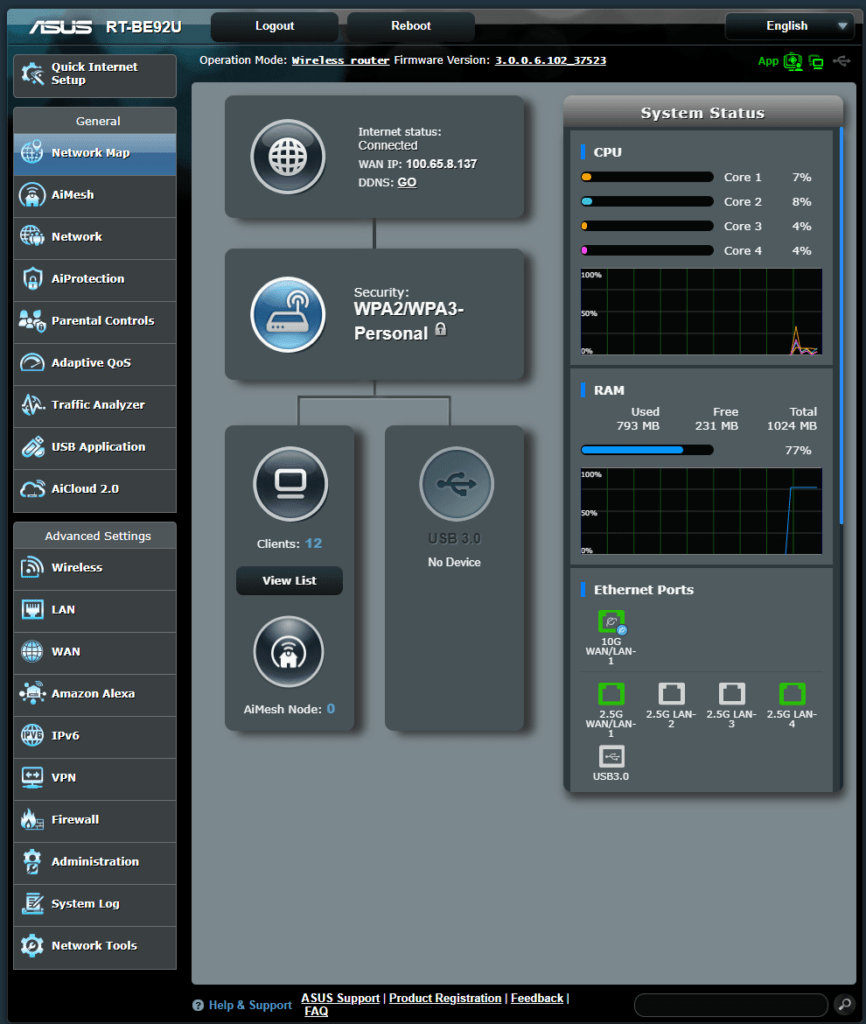The width and height of the screenshot is (866, 1024).
Task: Open the Feedback link
Action: tap(537, 998)
